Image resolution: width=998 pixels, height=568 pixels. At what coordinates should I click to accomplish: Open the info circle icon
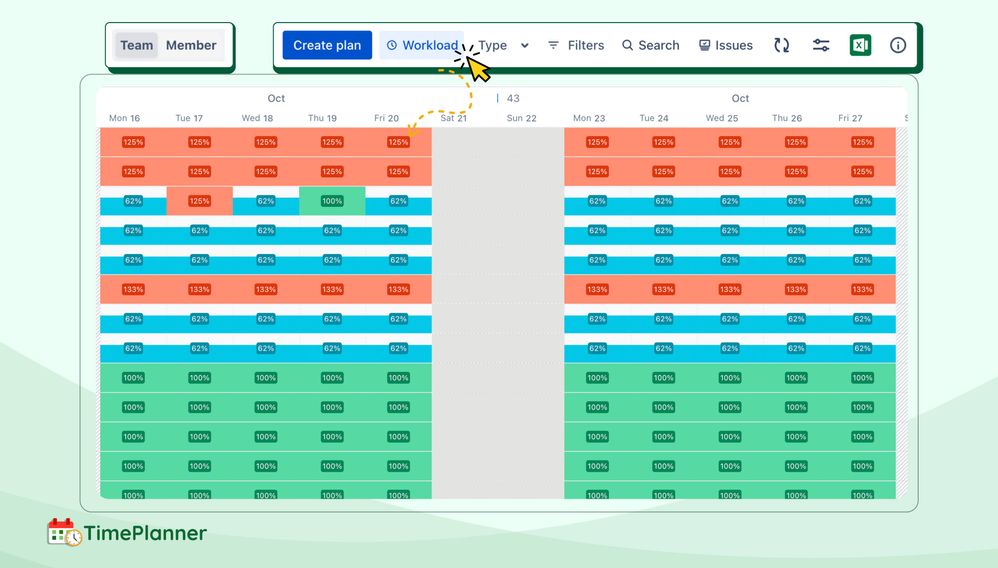click(x=898, y=45)
